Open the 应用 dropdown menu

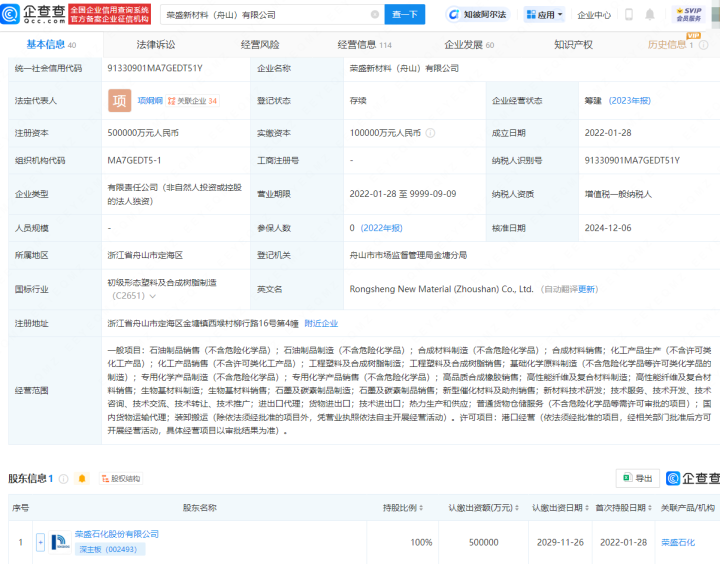(x=545, y=15)
